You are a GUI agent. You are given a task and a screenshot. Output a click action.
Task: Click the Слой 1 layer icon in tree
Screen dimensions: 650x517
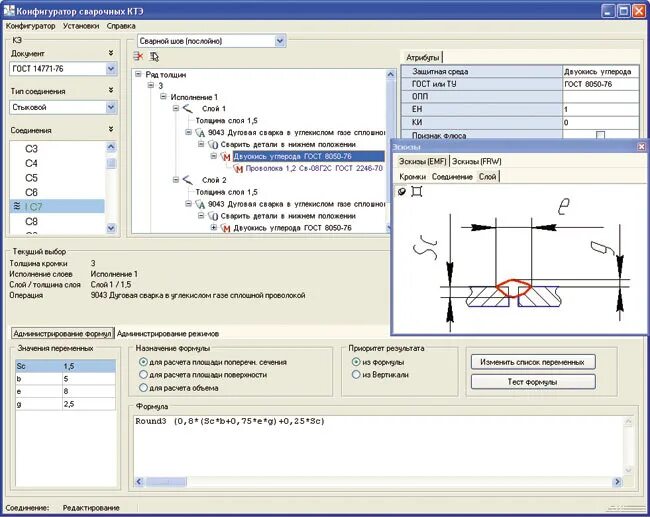[188, 109]
